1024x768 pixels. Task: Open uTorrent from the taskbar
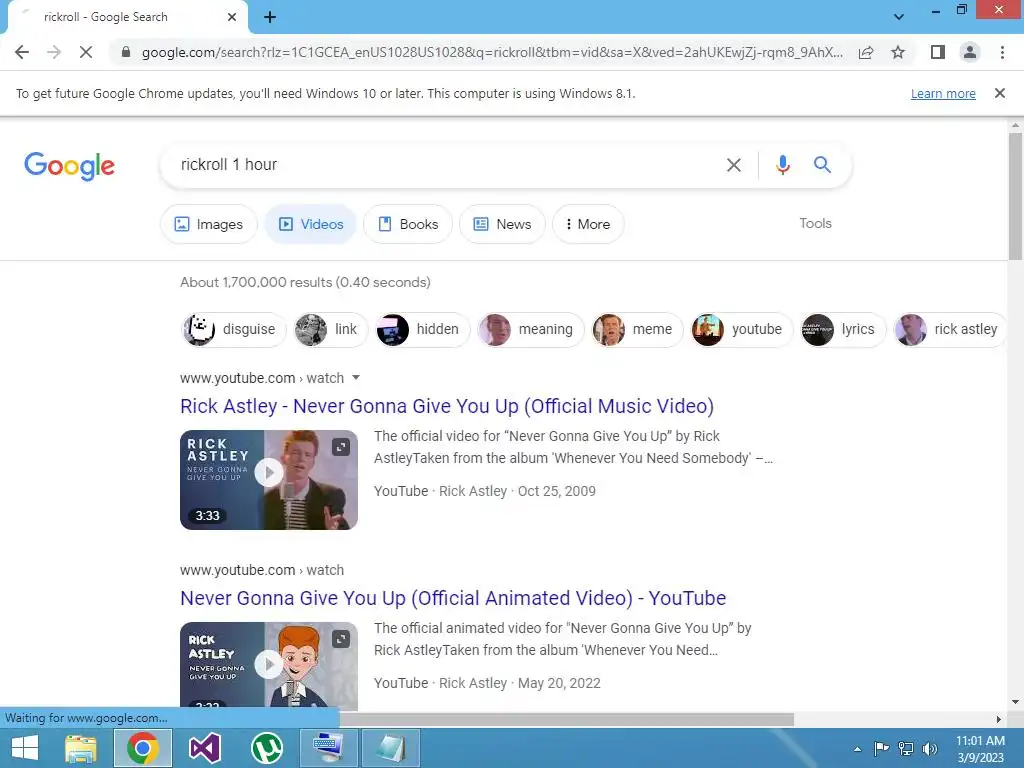click(x=267, y=748)
